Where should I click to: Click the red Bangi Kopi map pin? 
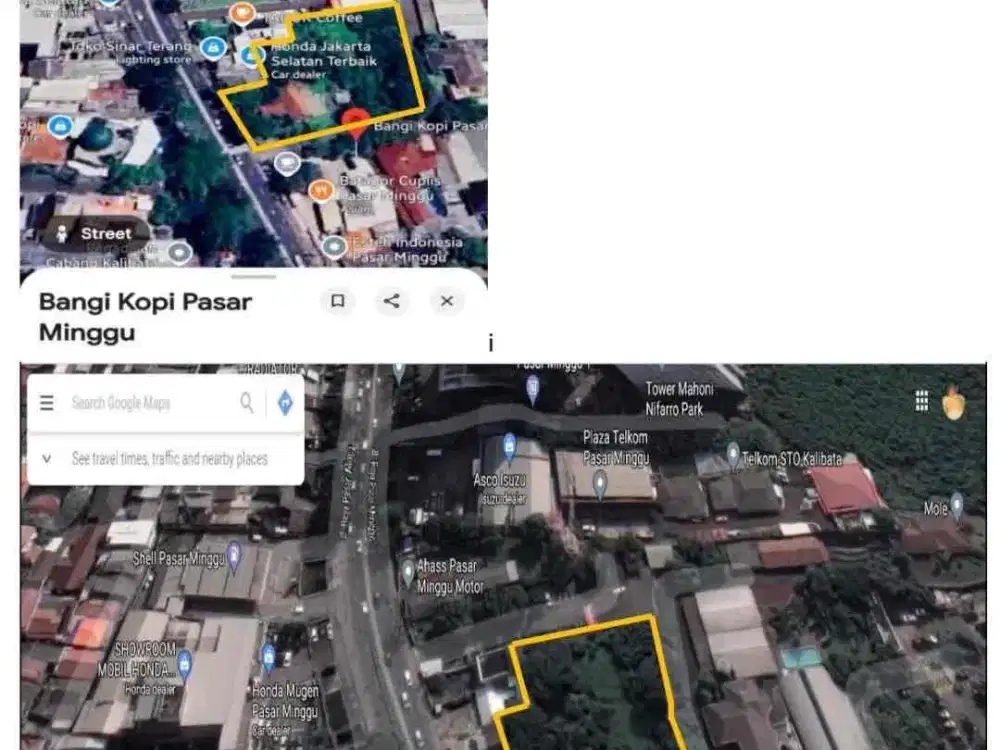tap(356, 124)
